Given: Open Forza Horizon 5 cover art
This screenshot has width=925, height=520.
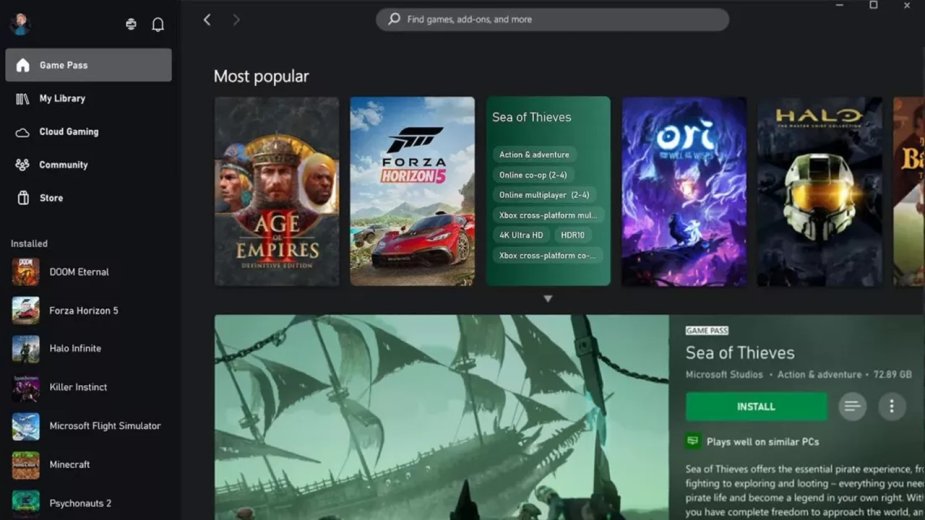Looking at the screenshot, I should (x=412, y=191).
